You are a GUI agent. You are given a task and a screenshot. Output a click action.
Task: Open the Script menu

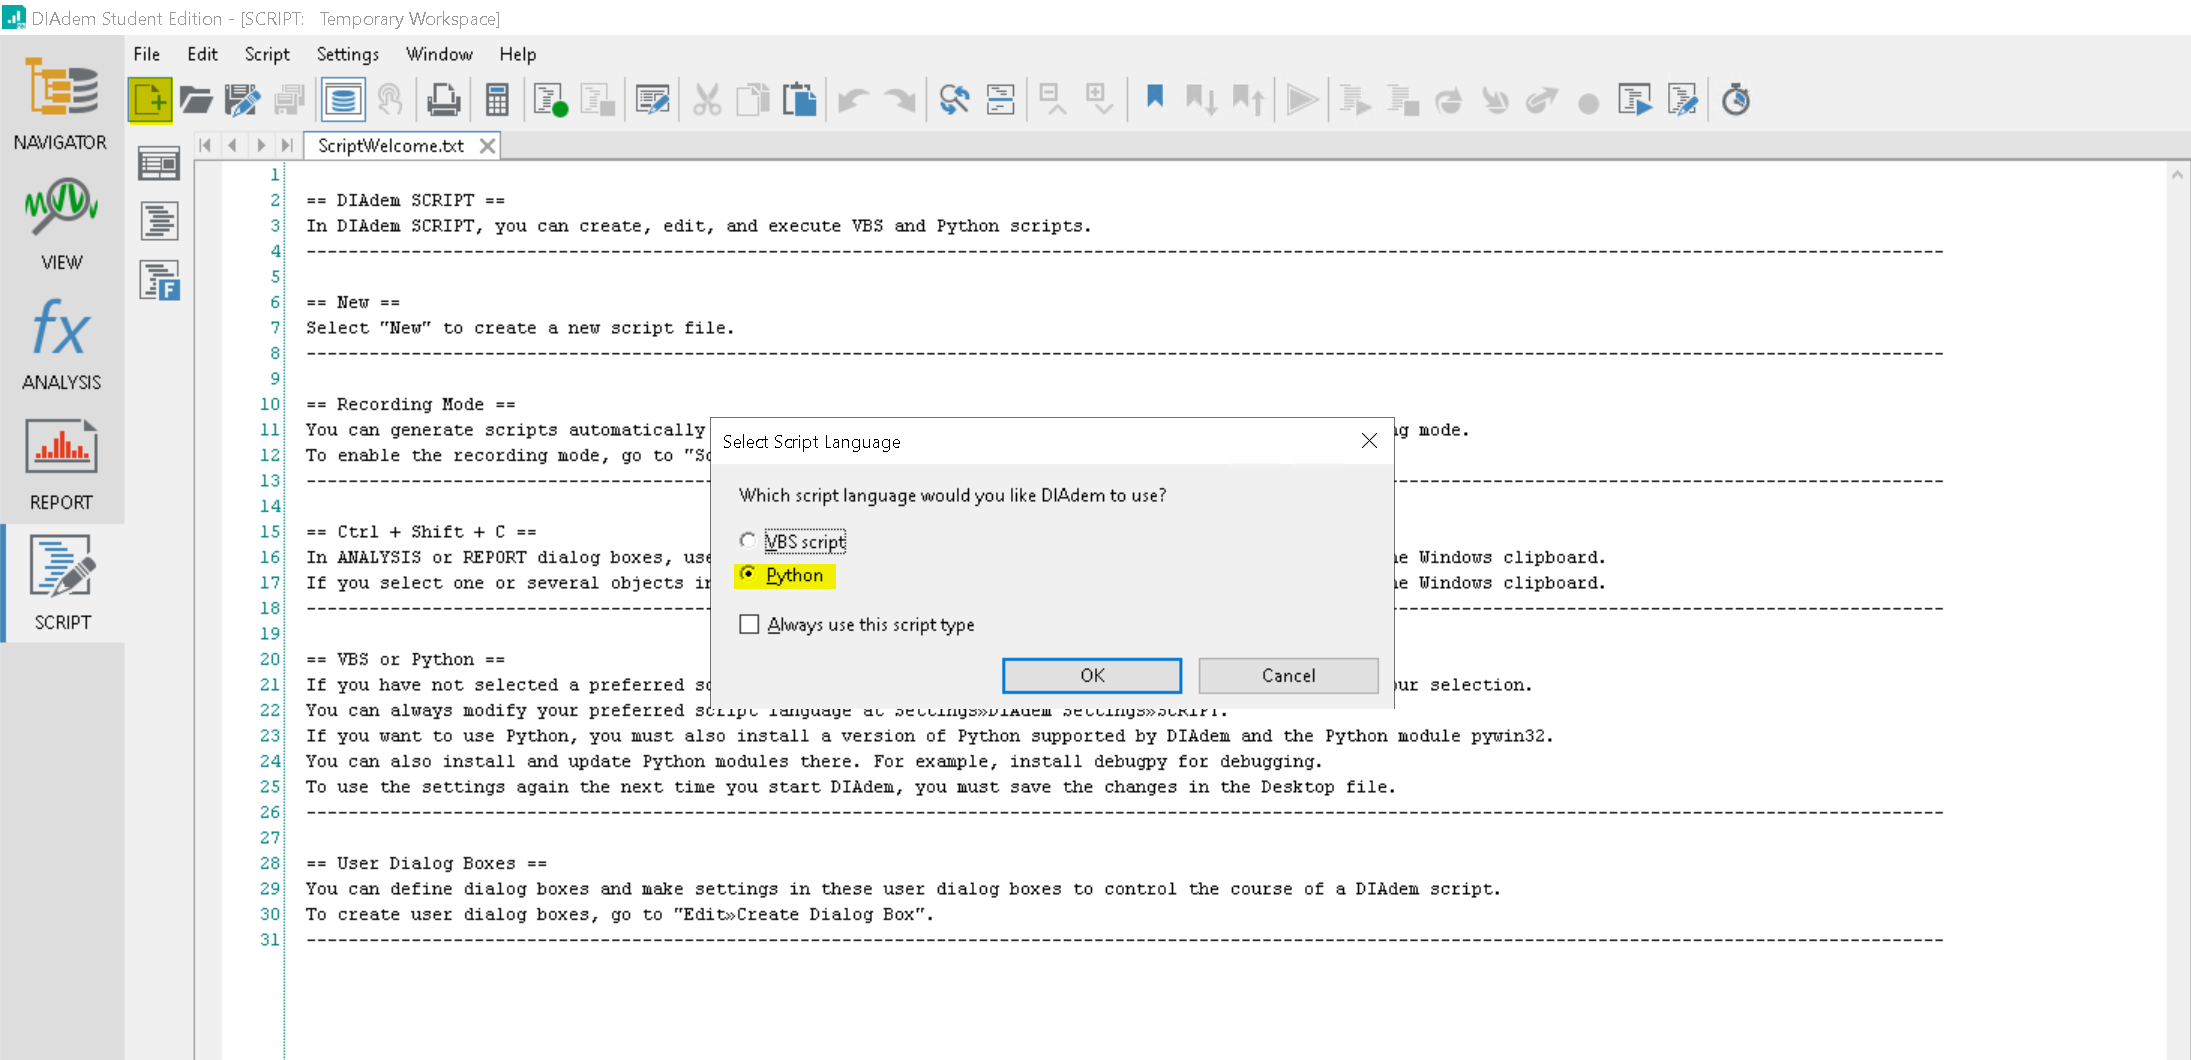[267, 54]
